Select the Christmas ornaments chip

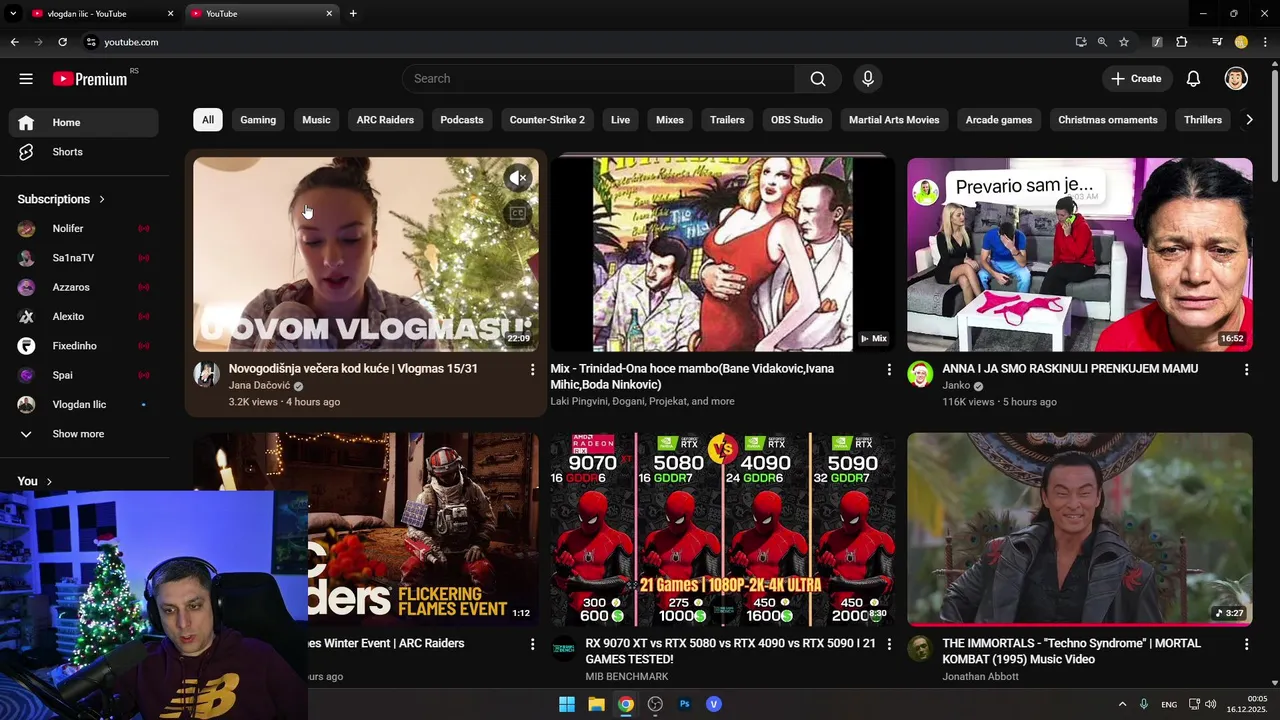point(1108,120)
